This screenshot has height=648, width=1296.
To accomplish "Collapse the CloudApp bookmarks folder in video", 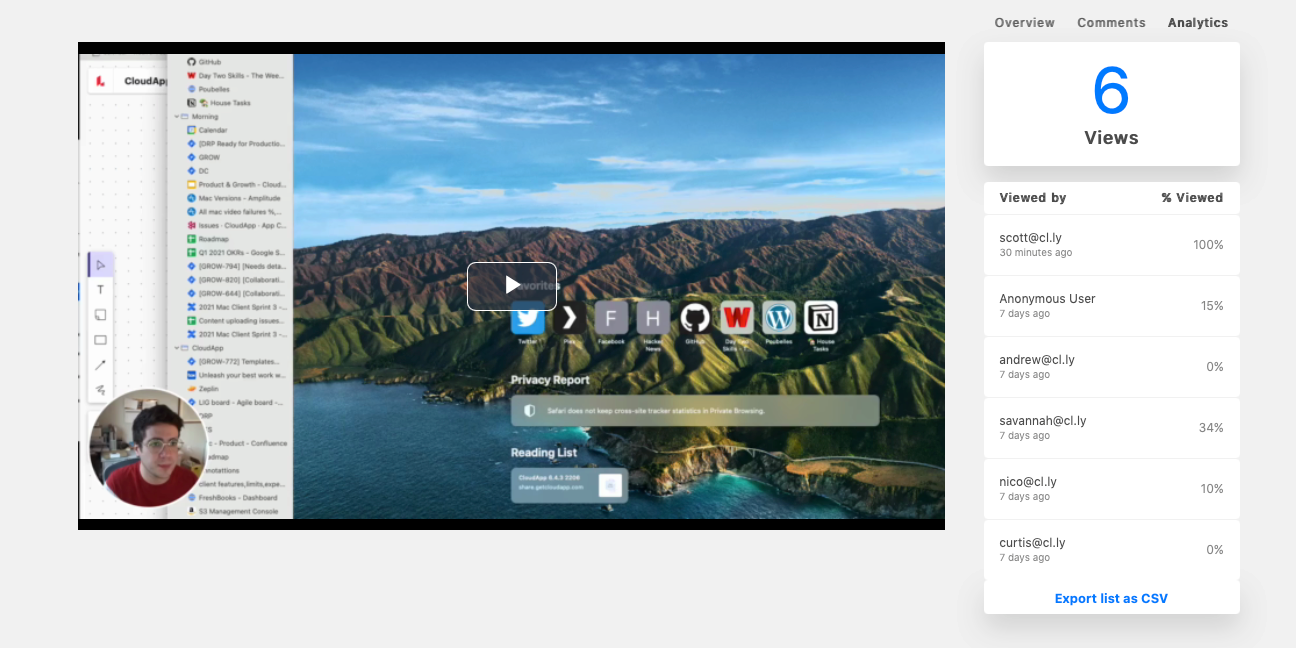I will 177,348.
